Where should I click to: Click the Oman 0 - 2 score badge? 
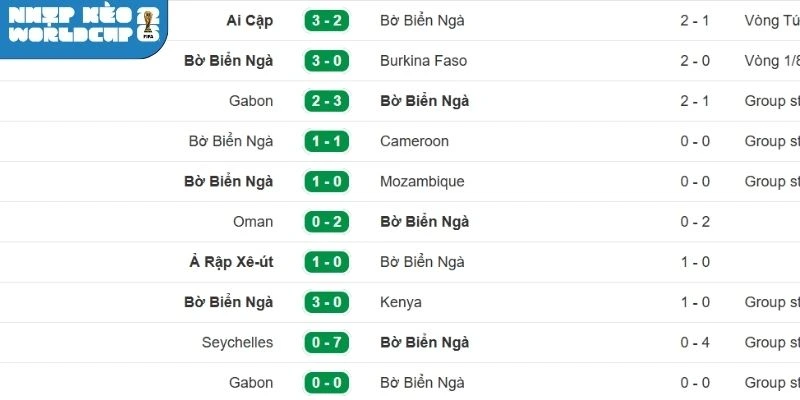[x=326, y=222]
